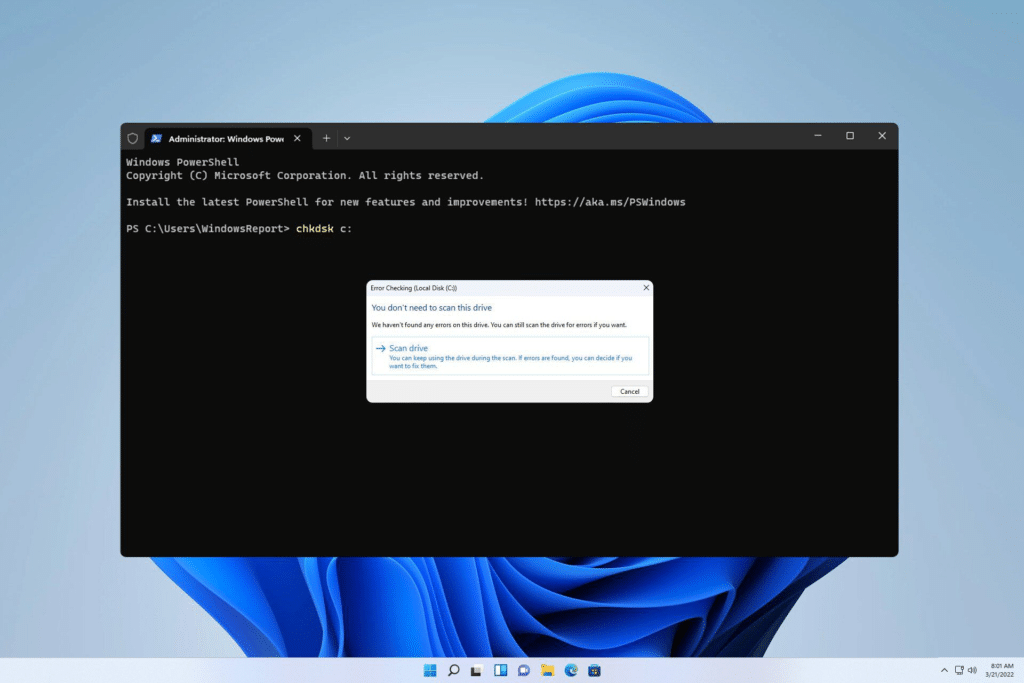Open Microsoft Store from taskbar
1024x683 pixels.
pyautogui.click(x=594, y=671)
